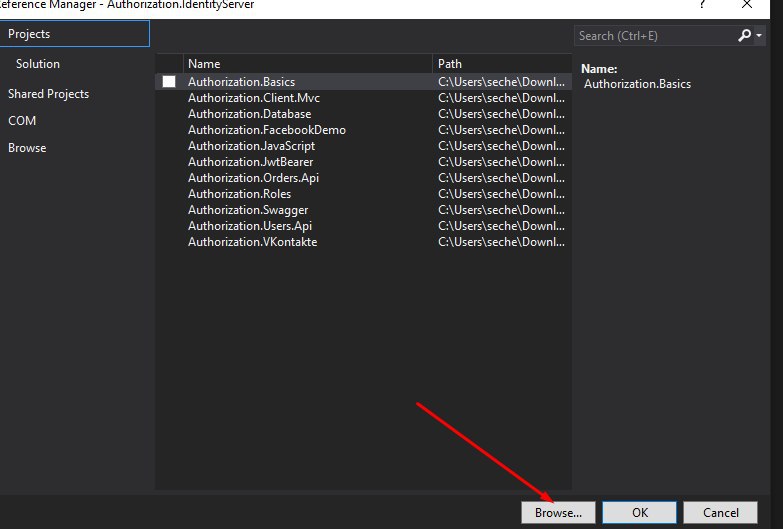Screen dimensions: 783x529
Task: Switch to the COM category
Action: click(x=22, y=121)
